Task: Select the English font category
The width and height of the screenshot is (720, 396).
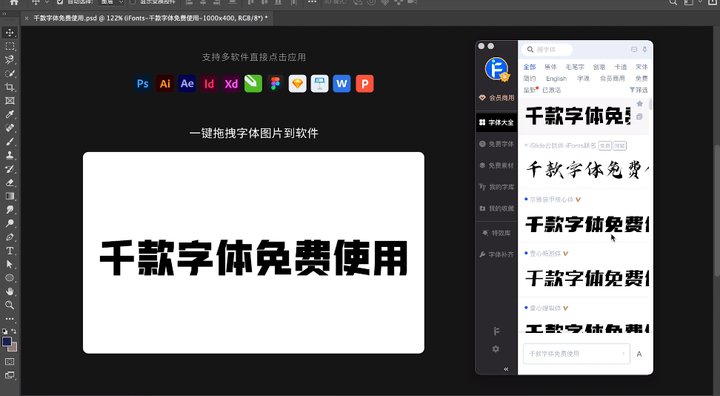Action: tap(556, 79)
